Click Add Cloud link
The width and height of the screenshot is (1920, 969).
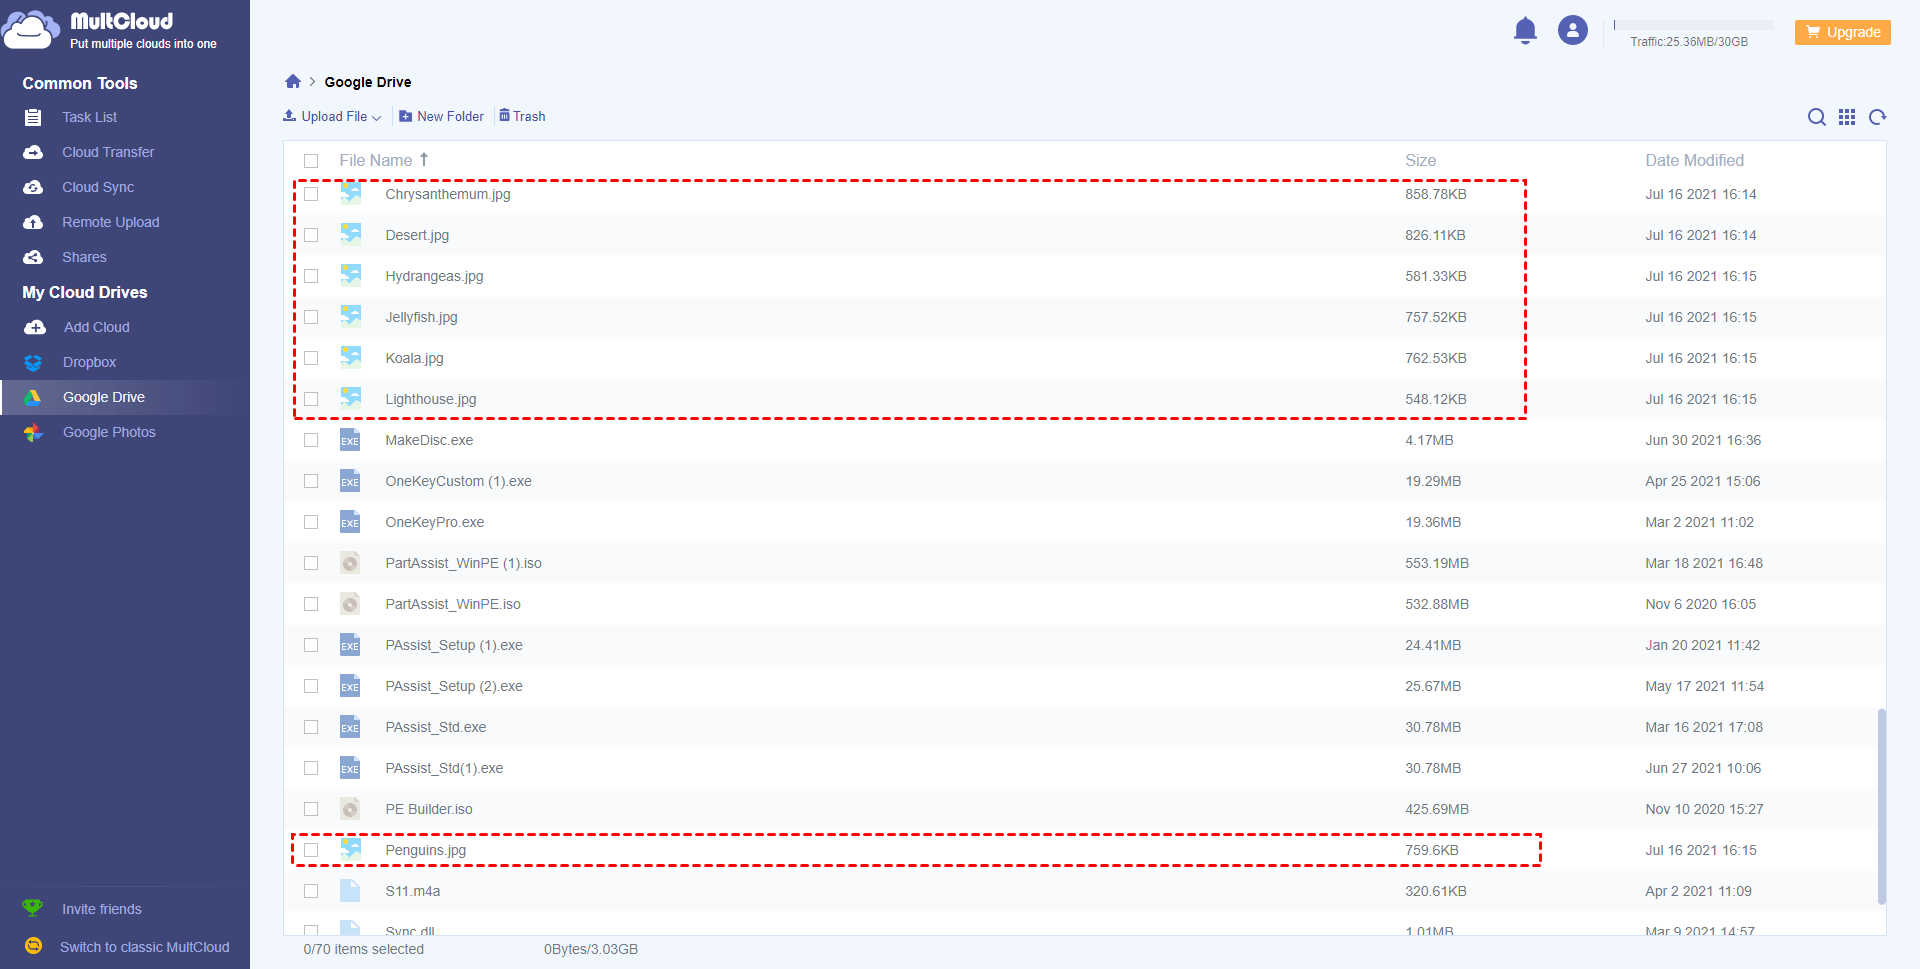(x=97, y=327)
